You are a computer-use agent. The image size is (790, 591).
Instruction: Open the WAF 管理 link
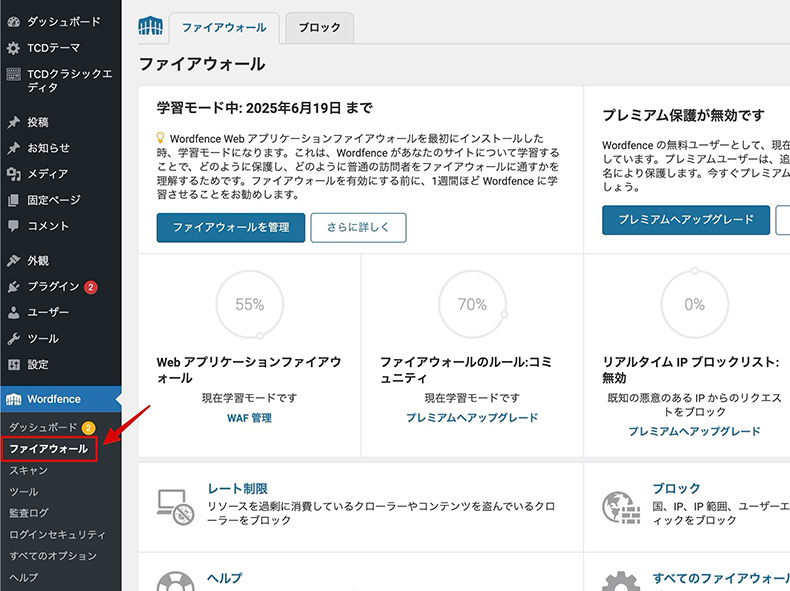249,418
